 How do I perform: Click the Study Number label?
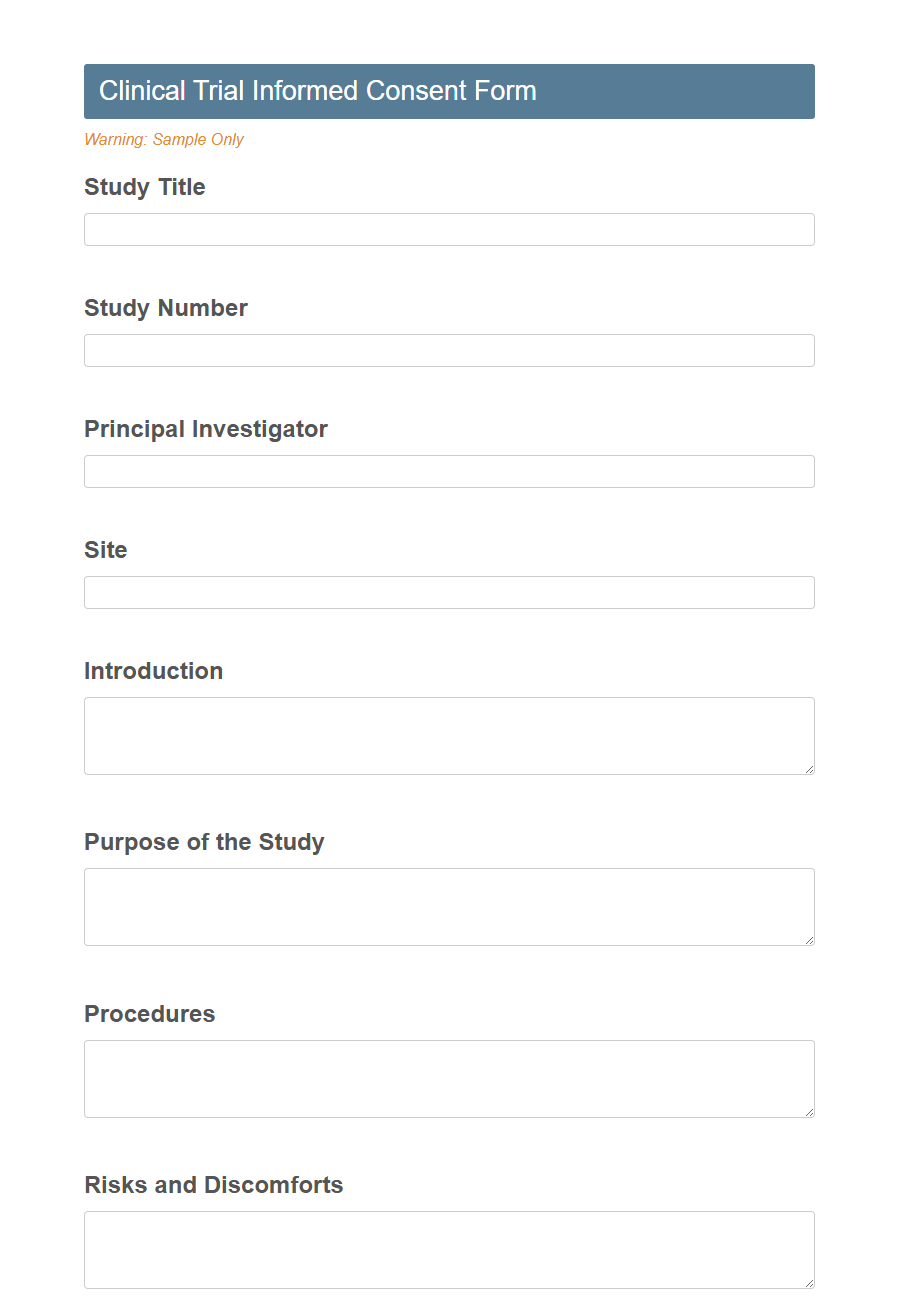point(166,308)
